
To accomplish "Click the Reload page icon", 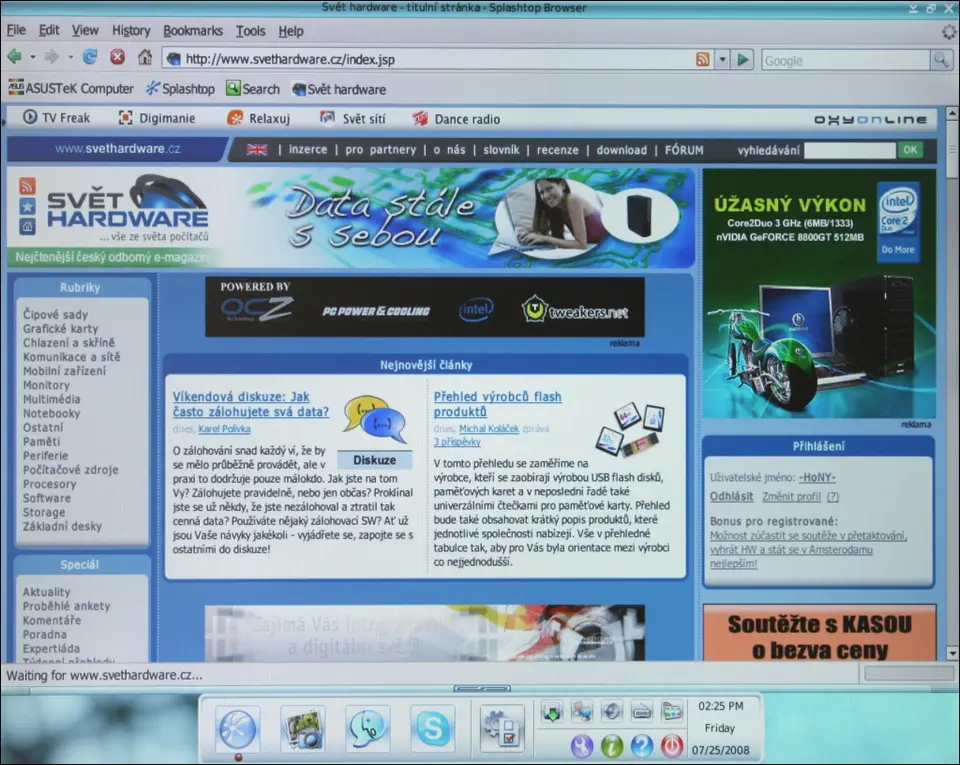I will tap(90, 58).
